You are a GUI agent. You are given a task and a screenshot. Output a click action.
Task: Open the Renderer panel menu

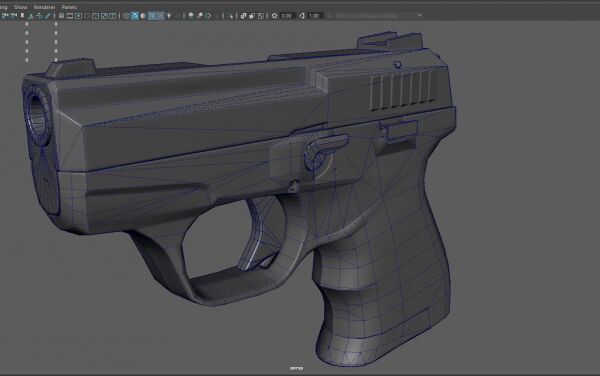click(x=44, y=7)
